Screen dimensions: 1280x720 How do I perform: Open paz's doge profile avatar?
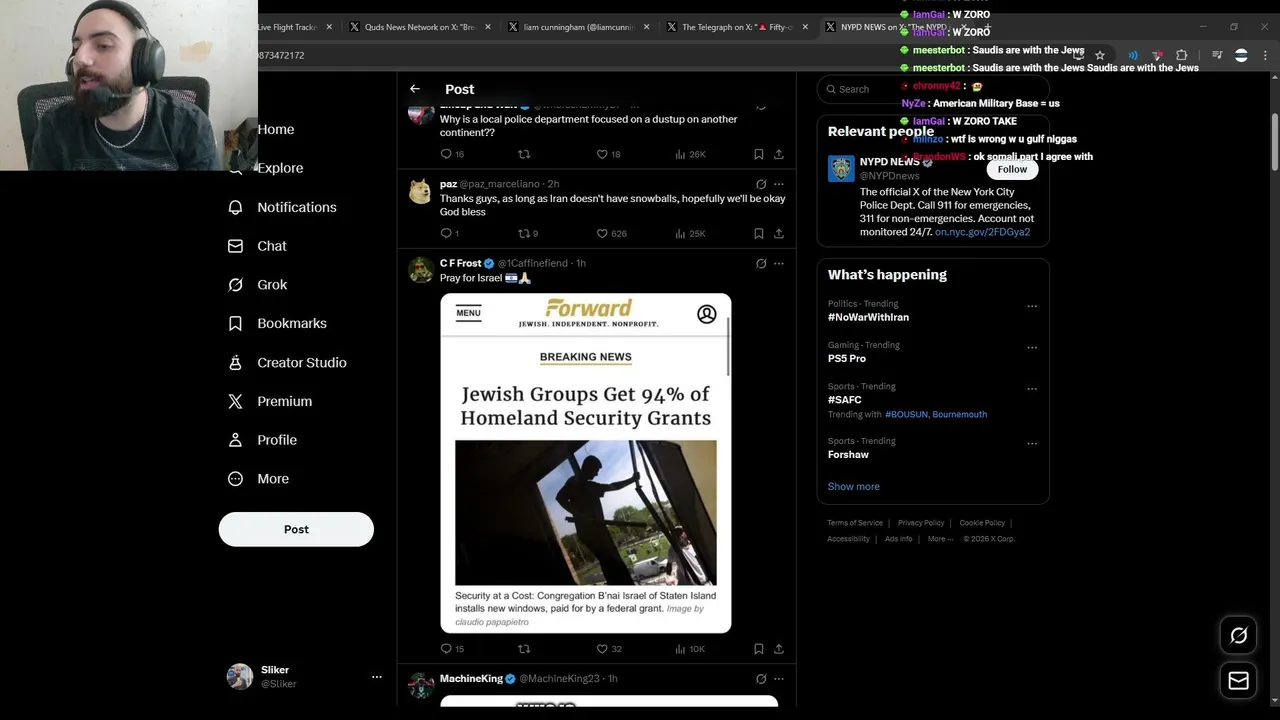[x=420, y=191]
